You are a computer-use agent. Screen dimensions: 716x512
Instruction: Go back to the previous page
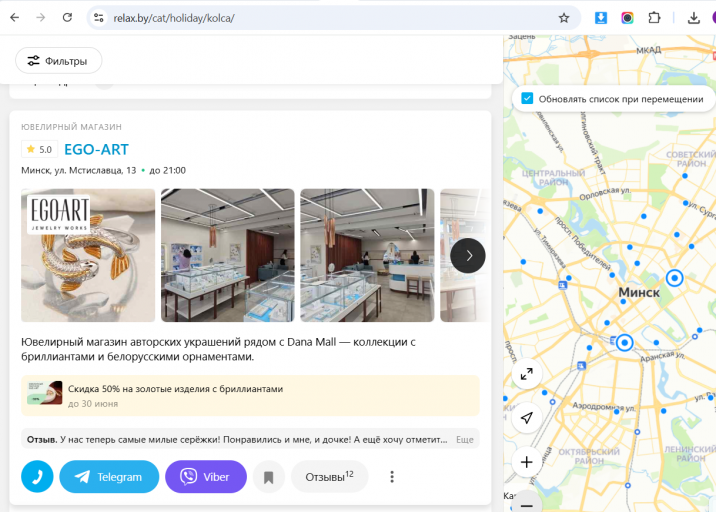click(15, 18)
